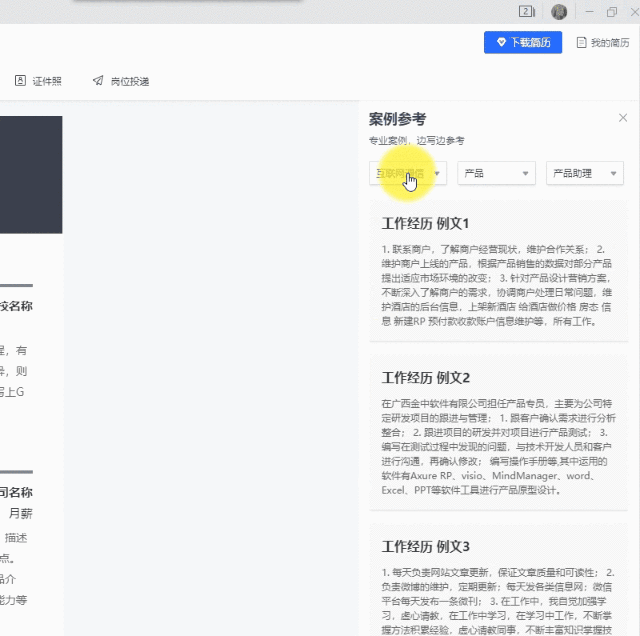This screenshot has width=640, height=636.
Task: Click the 例文2 paragraph about 广西金中软件
Action: (498, 447)
